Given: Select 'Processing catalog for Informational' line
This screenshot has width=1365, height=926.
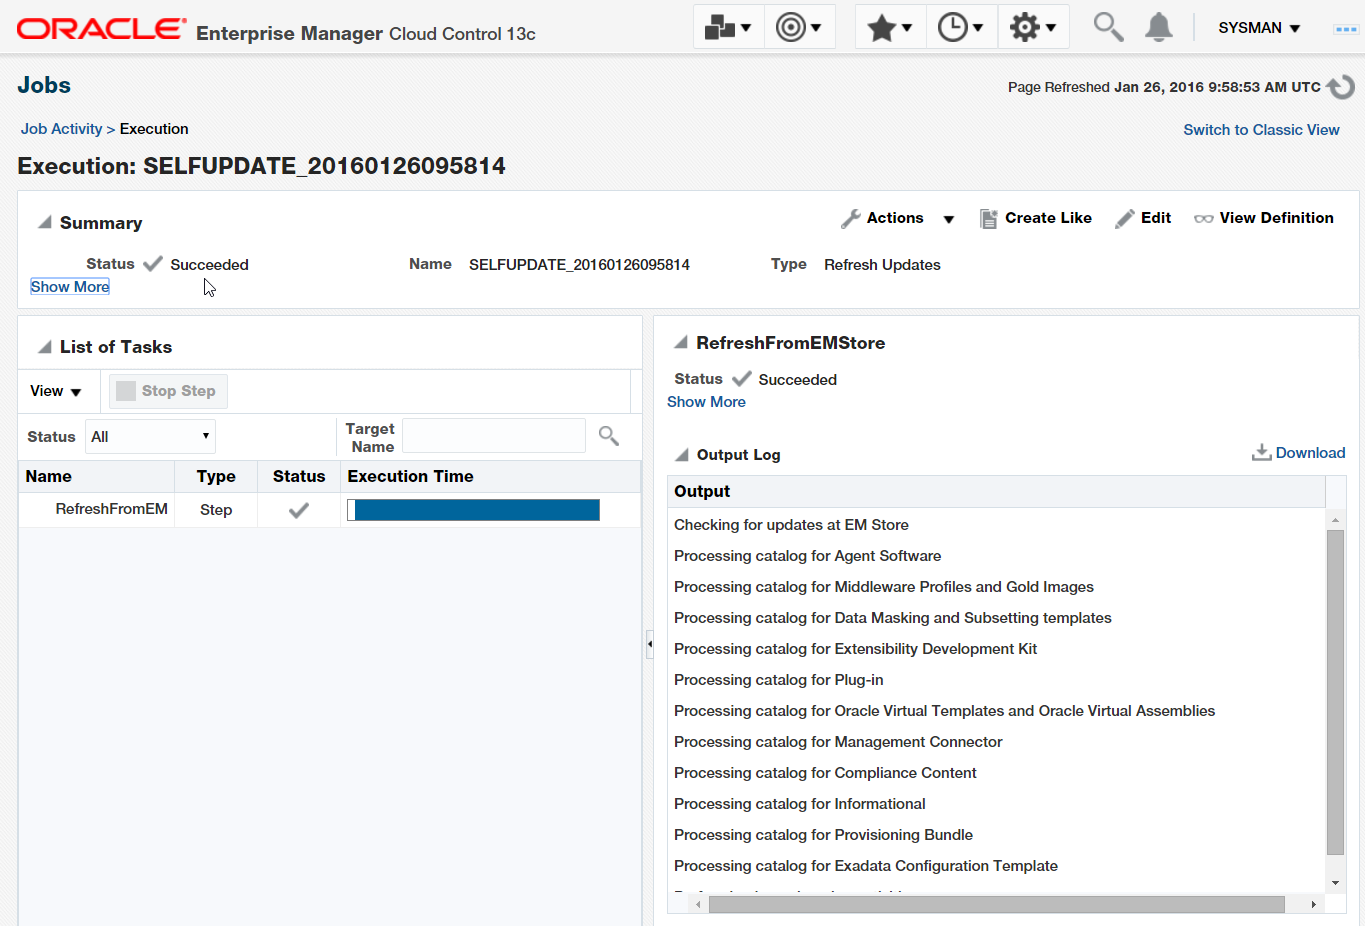Looking at the screenshot, I should 799,804.
